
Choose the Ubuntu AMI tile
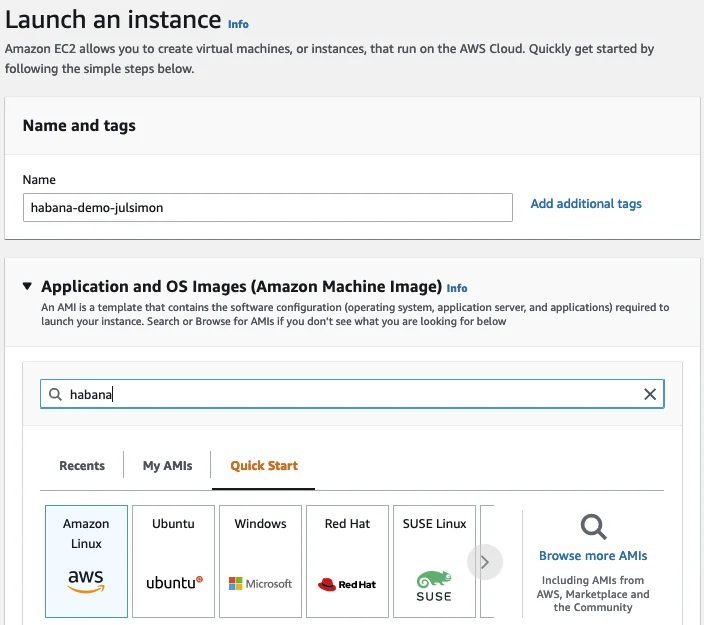point(174,560)
